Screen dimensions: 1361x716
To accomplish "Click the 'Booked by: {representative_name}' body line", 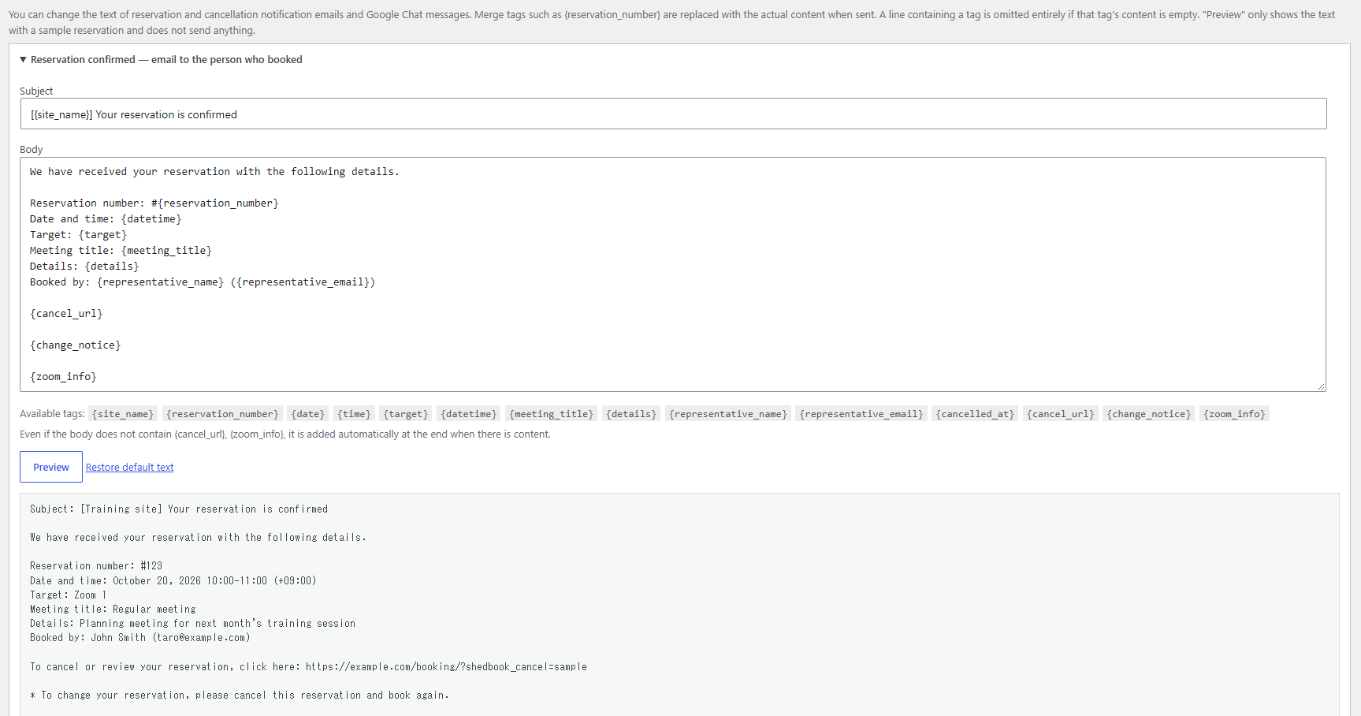I will coord(203,282).
